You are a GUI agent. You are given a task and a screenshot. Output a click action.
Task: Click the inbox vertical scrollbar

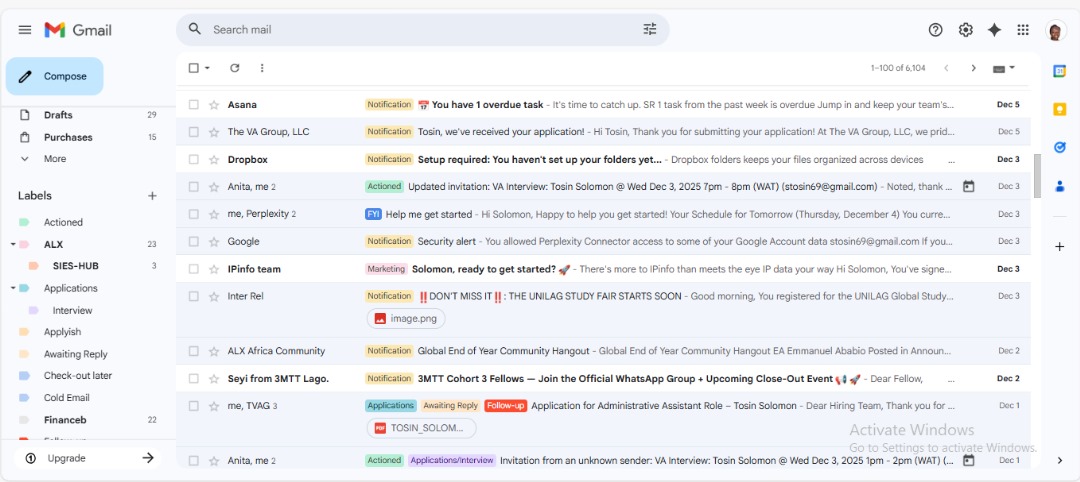coord(1037,176)
